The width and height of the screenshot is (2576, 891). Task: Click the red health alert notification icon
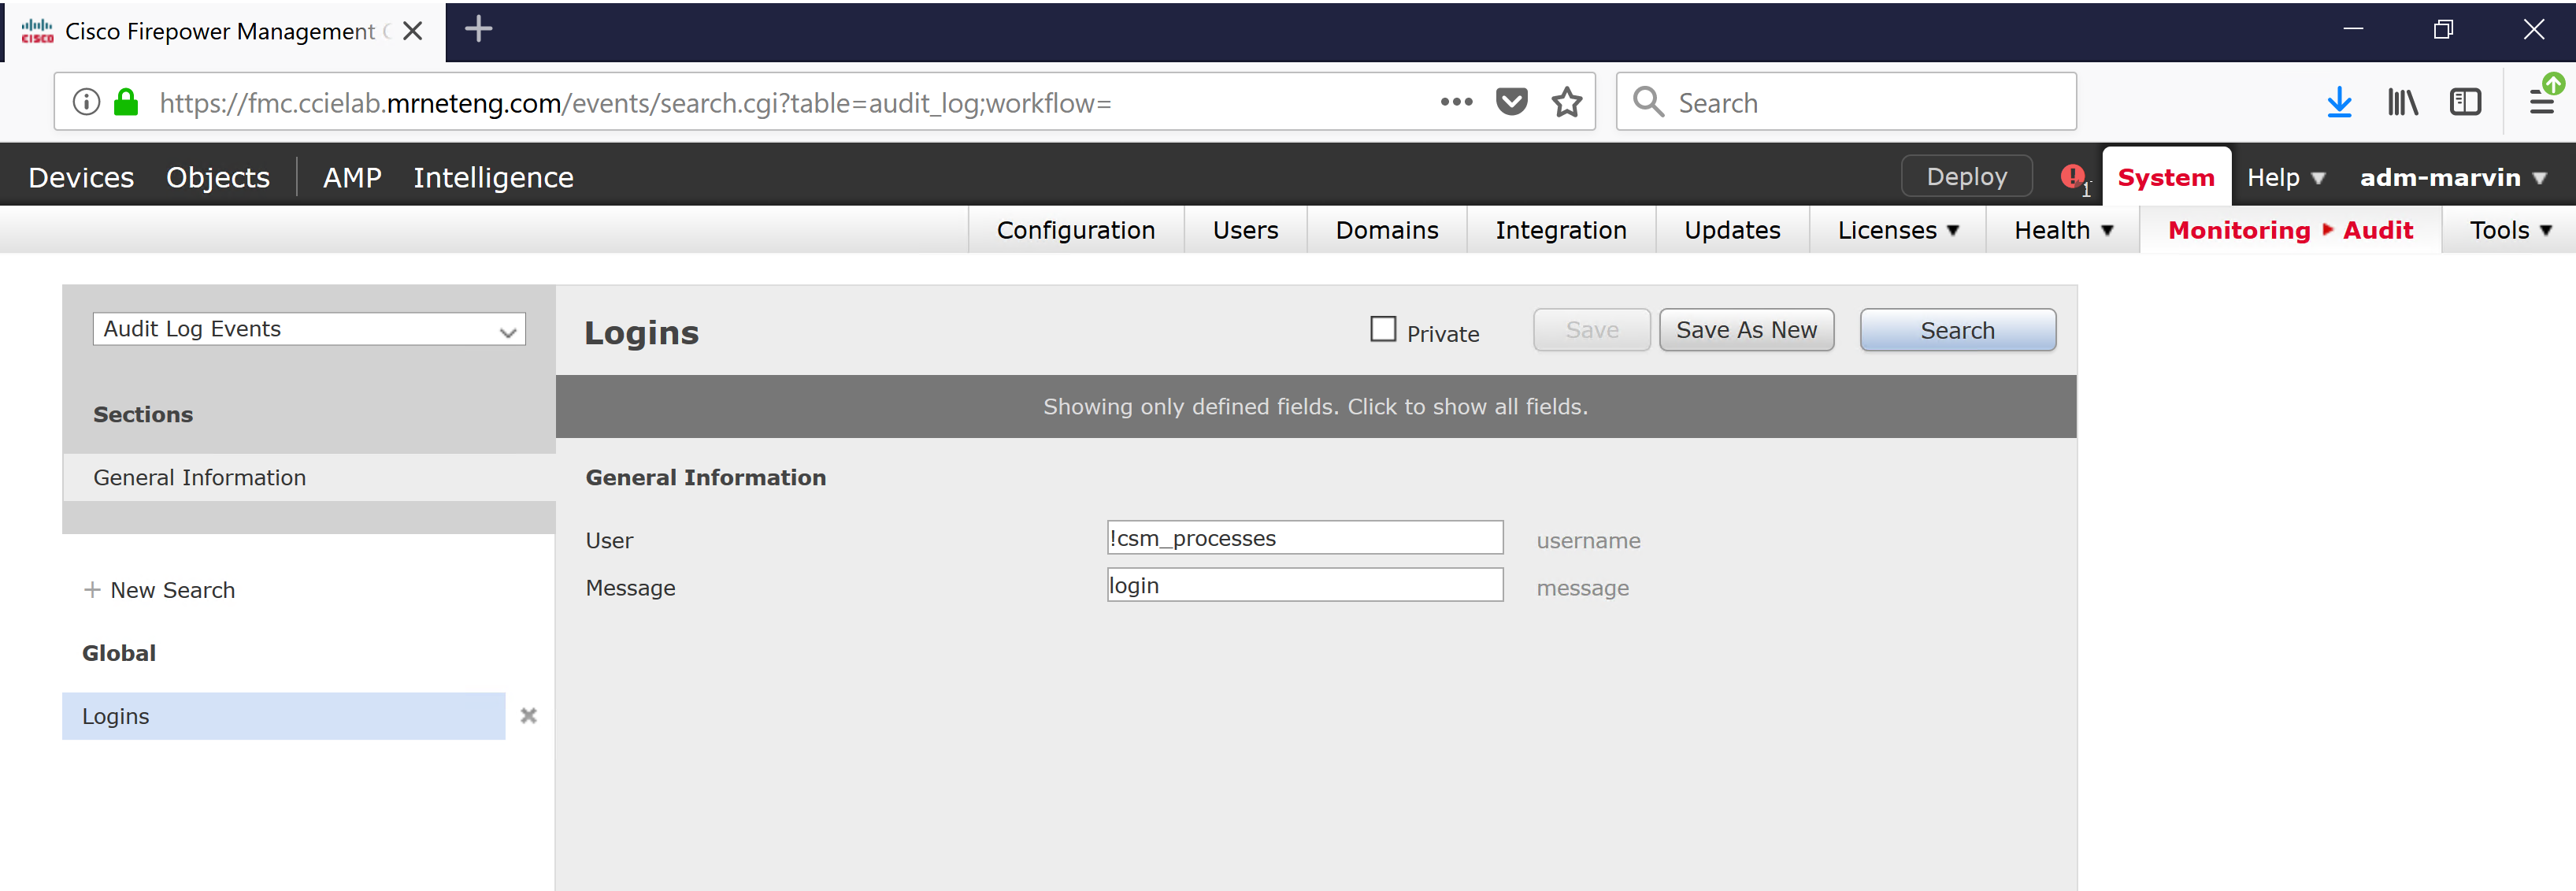(x=2073, y=177)
